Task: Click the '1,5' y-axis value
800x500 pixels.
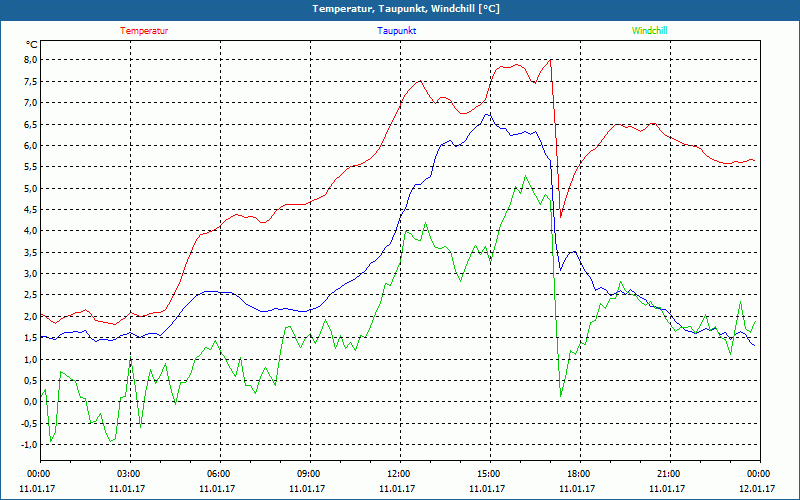Action: pyautogui.click(x=31, y=338)
